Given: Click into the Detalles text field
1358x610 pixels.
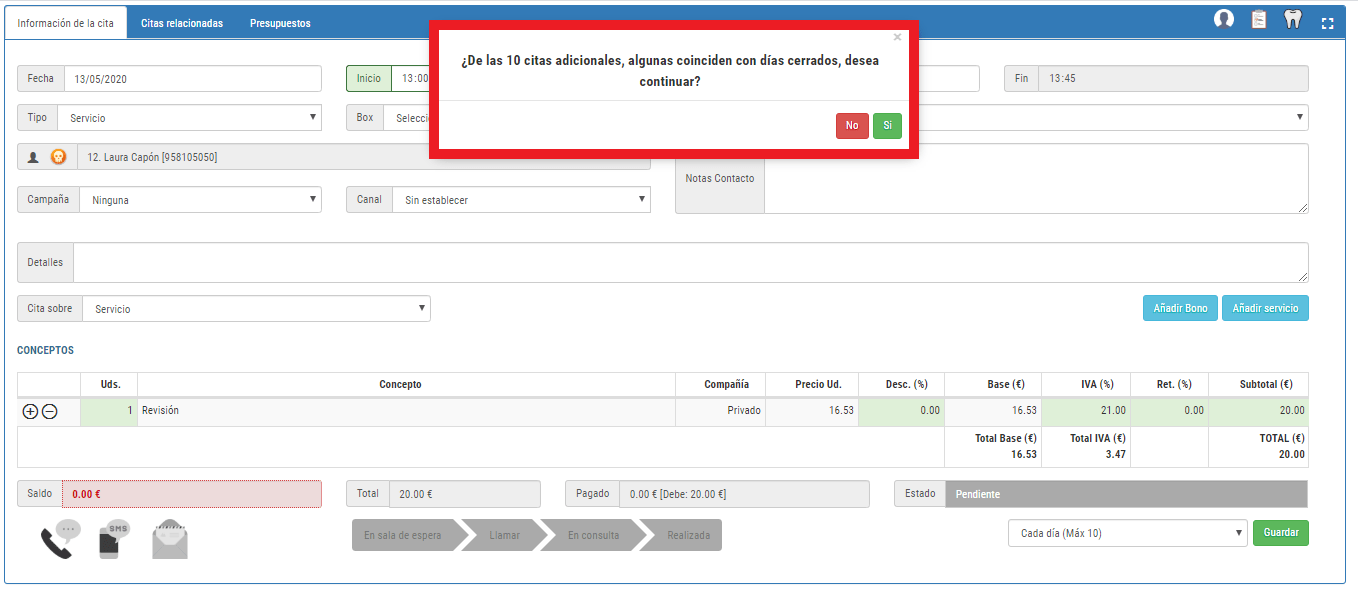Looking at the screenshot, I should tap(690, 263).
